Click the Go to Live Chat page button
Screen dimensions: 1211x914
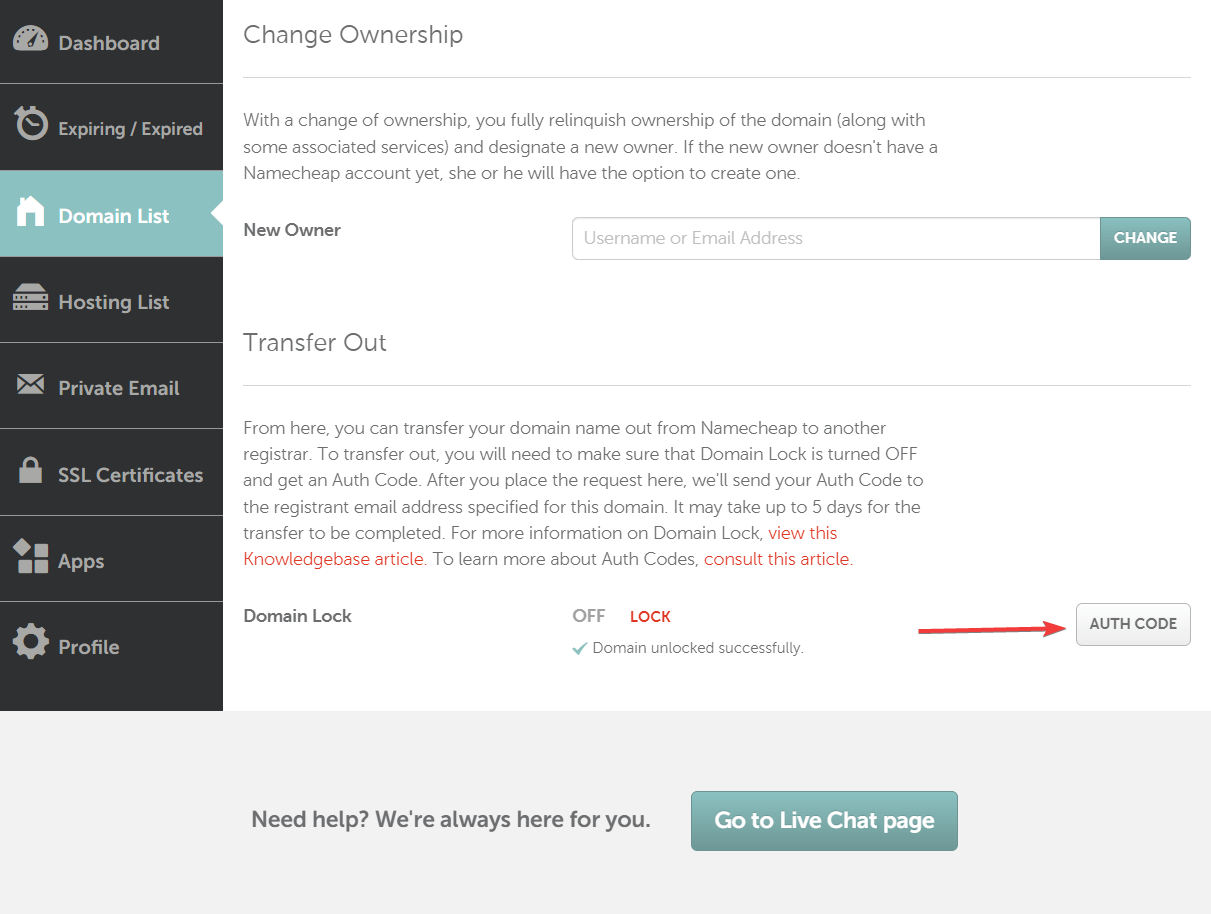(823, 820)
